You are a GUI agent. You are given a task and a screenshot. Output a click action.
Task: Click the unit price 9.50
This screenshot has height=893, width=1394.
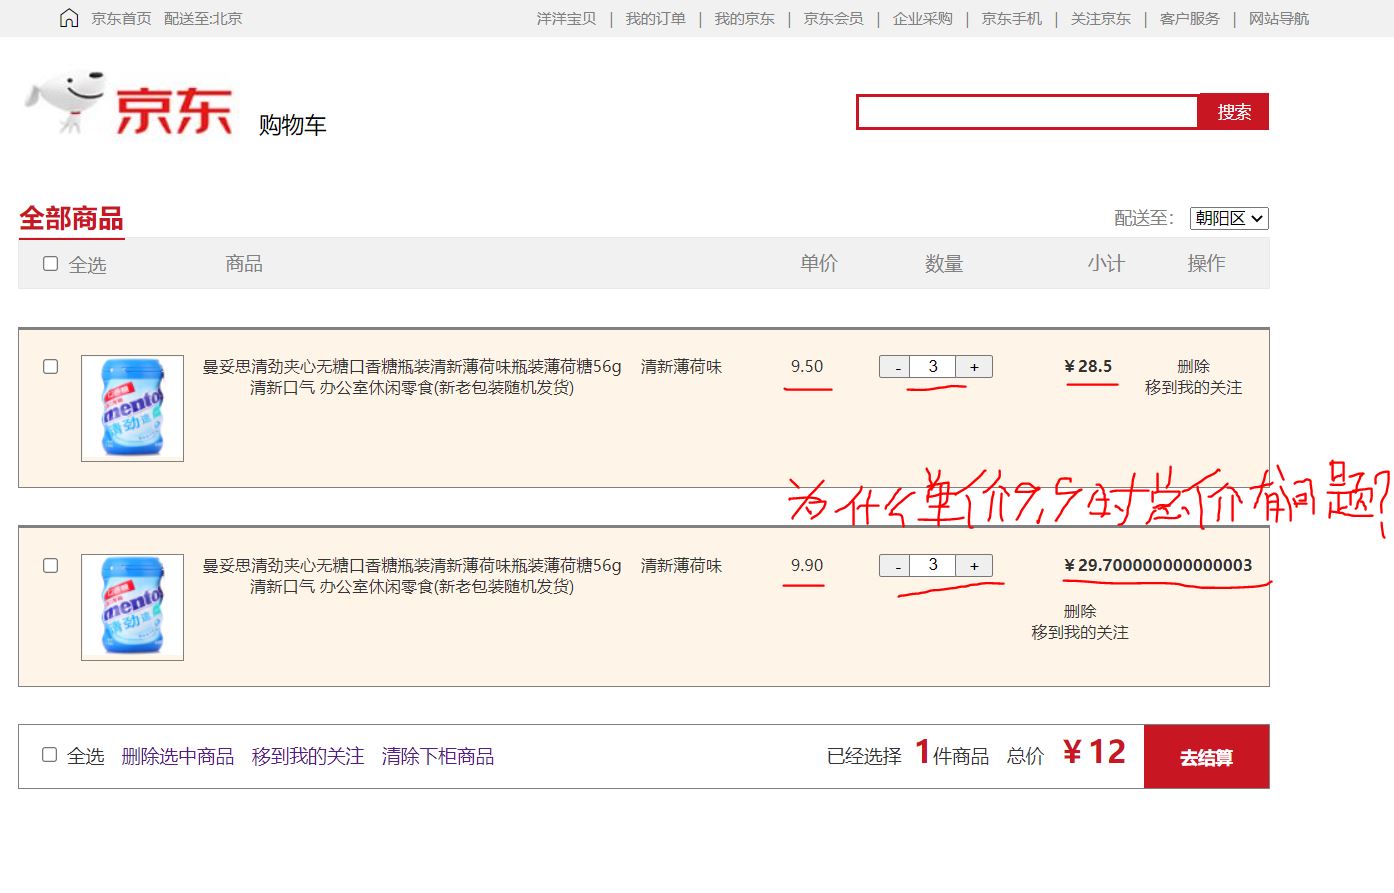click(x=807, y=366)
